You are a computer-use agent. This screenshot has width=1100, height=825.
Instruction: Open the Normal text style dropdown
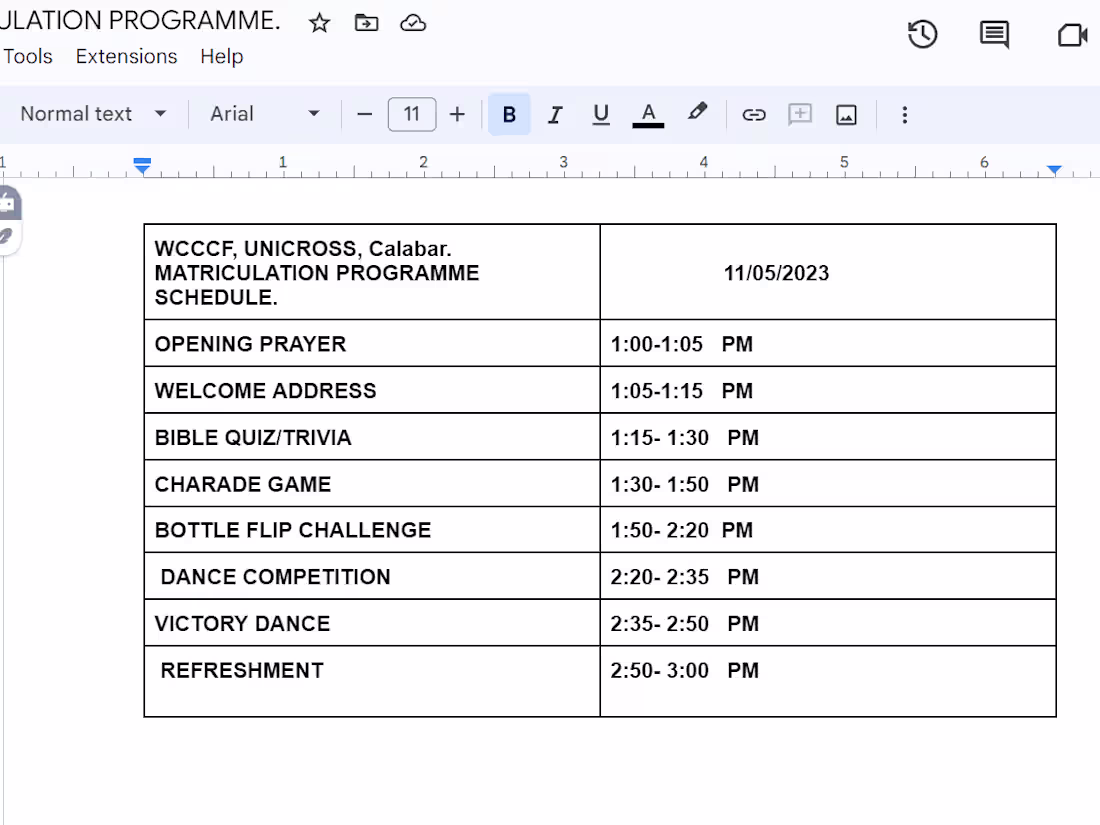click(93, 114)
